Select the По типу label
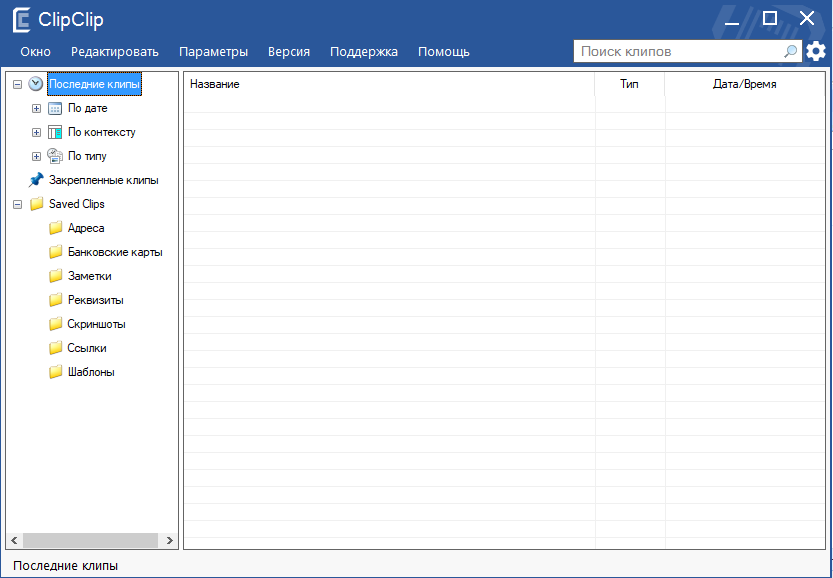The image size is (833, 578). 87,156
